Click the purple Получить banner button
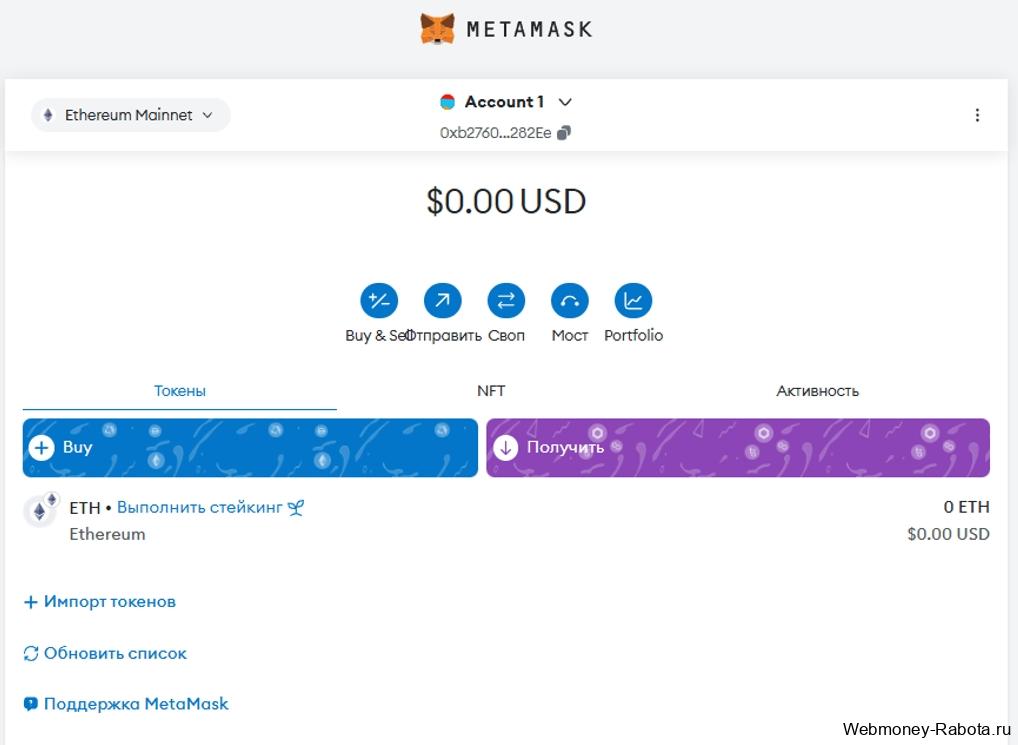The width and height of the screenshot is (1018, 745). tap(738, 448)
